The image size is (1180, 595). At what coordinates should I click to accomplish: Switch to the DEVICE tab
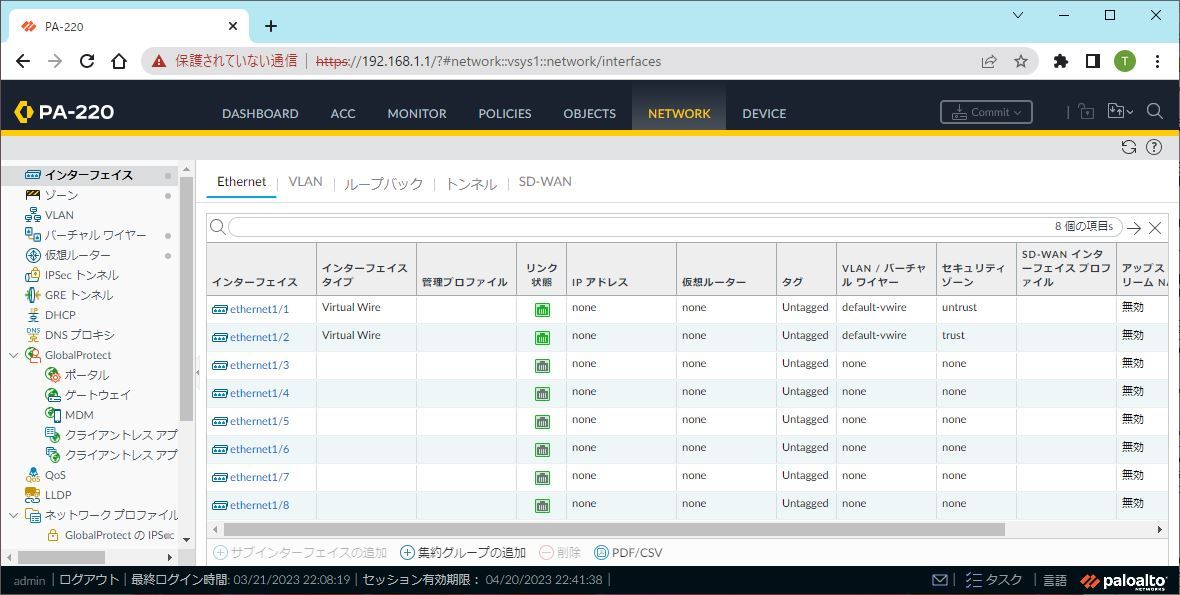tap(765, 114)
